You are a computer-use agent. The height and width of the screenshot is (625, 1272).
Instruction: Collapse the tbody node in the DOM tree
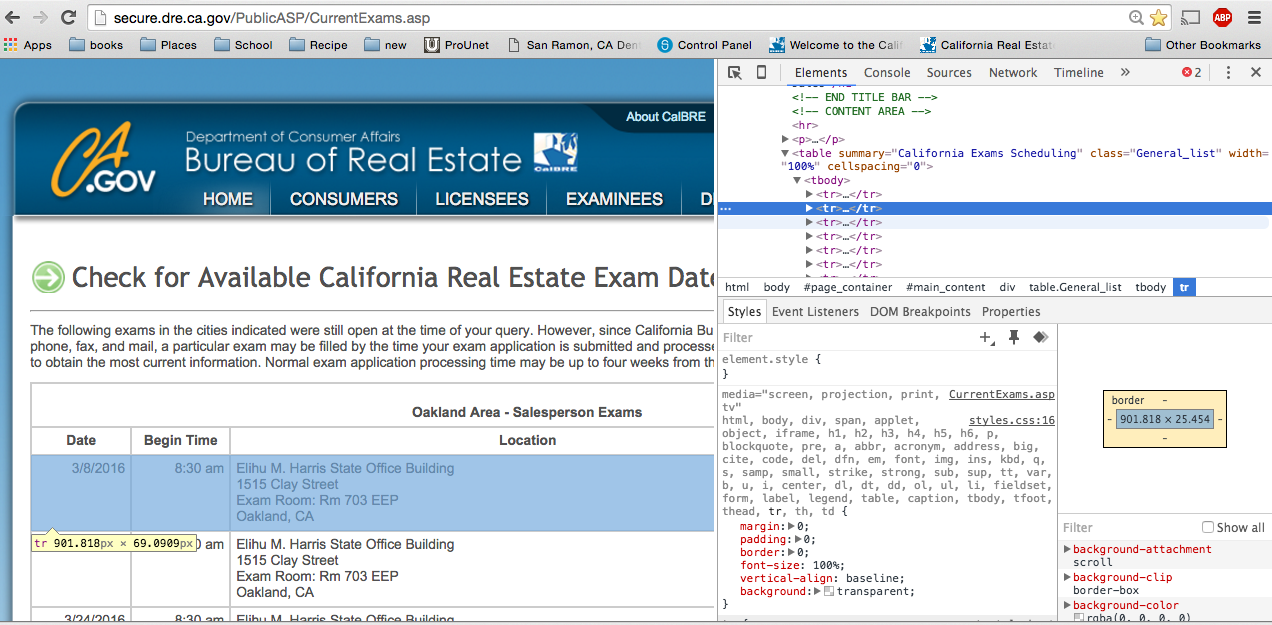(x=797, y=180)
